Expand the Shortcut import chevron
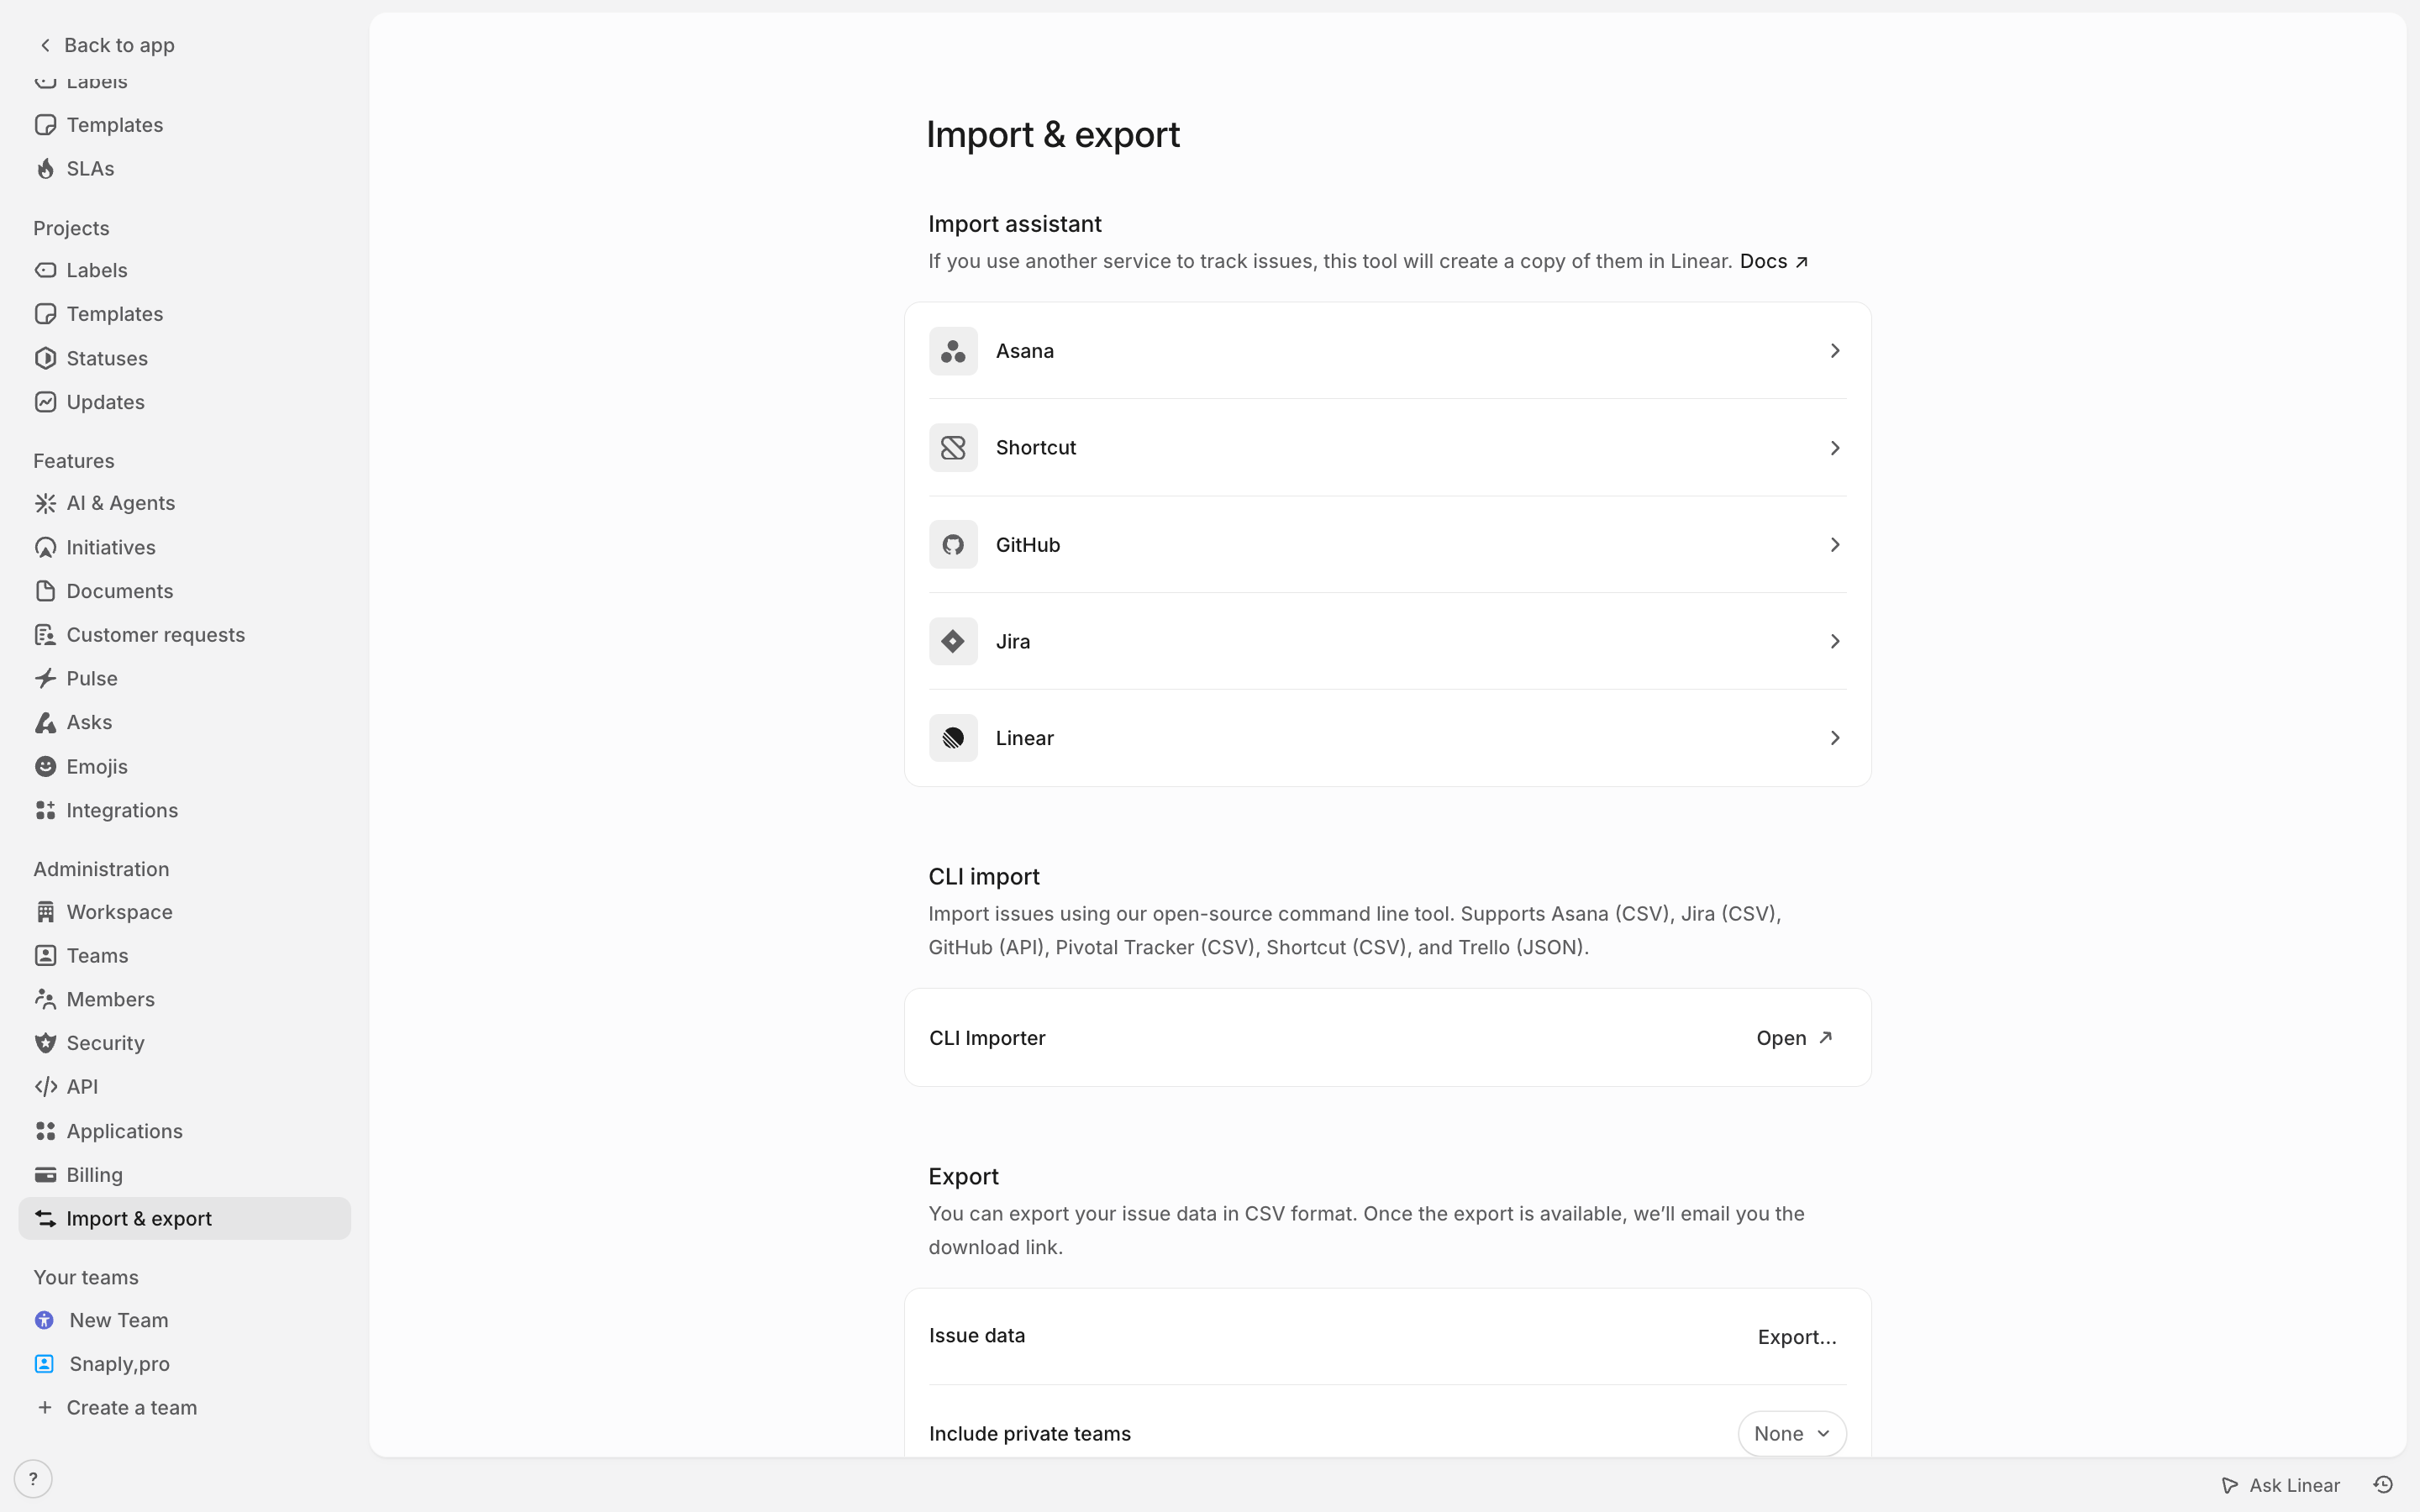Viewport: 2420px width, 1512px height. click(1835, 448)
